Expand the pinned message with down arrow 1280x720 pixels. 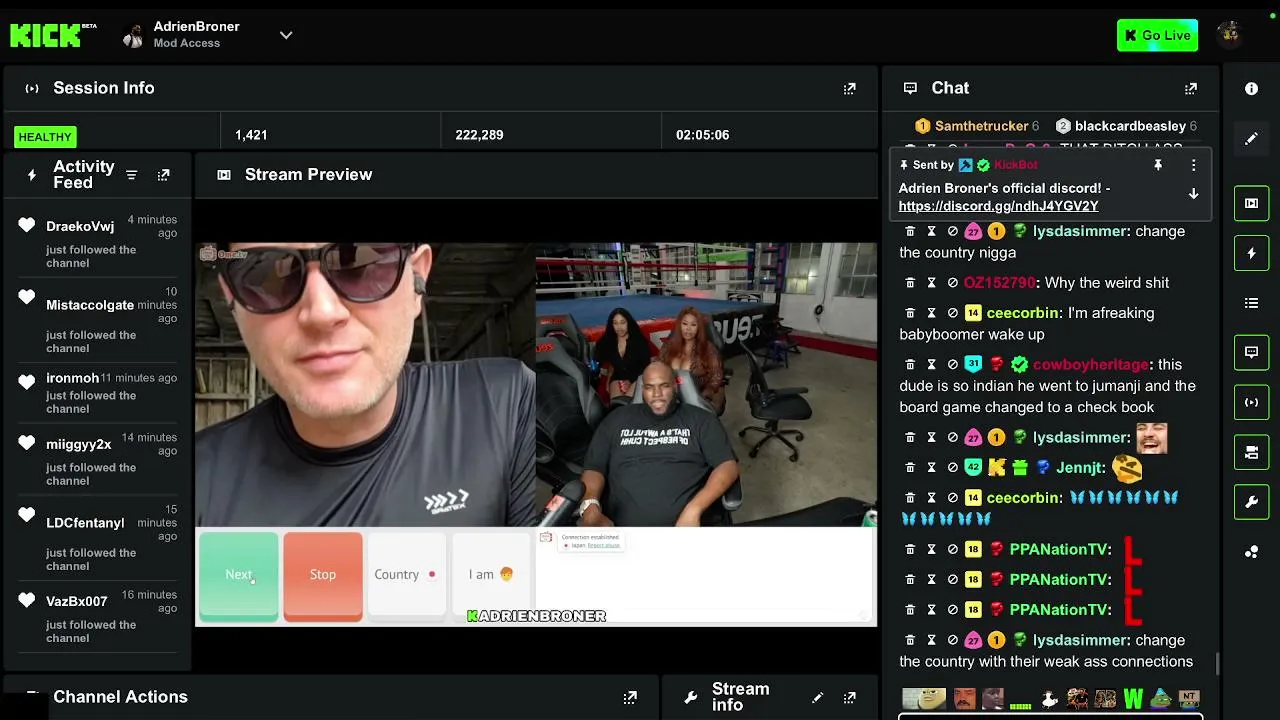point(1193,194)
